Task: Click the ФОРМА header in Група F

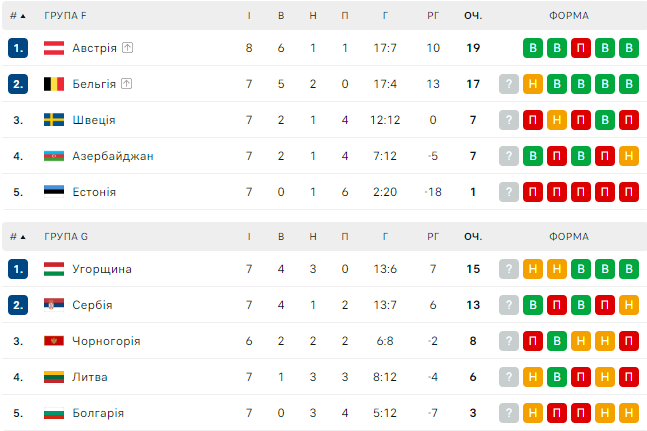Action: 569,15
